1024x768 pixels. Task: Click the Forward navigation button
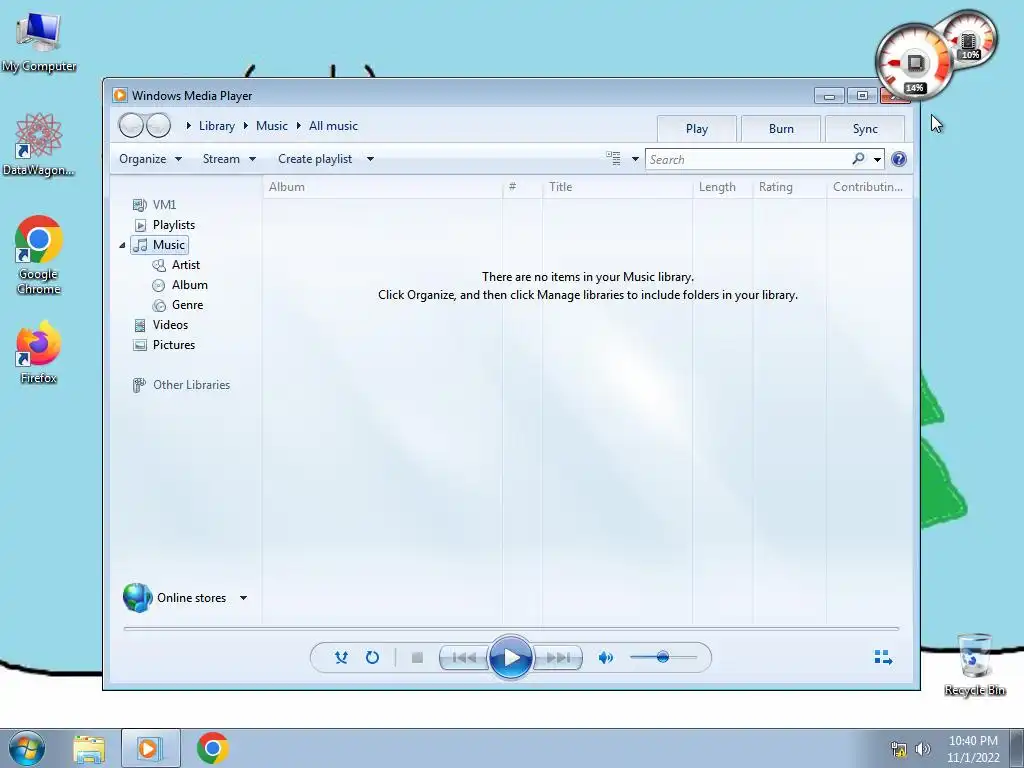(158, 125)
